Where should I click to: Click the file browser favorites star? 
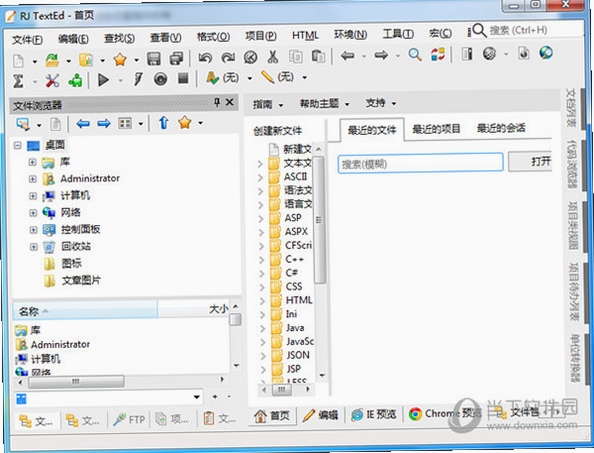pos(184,122)
